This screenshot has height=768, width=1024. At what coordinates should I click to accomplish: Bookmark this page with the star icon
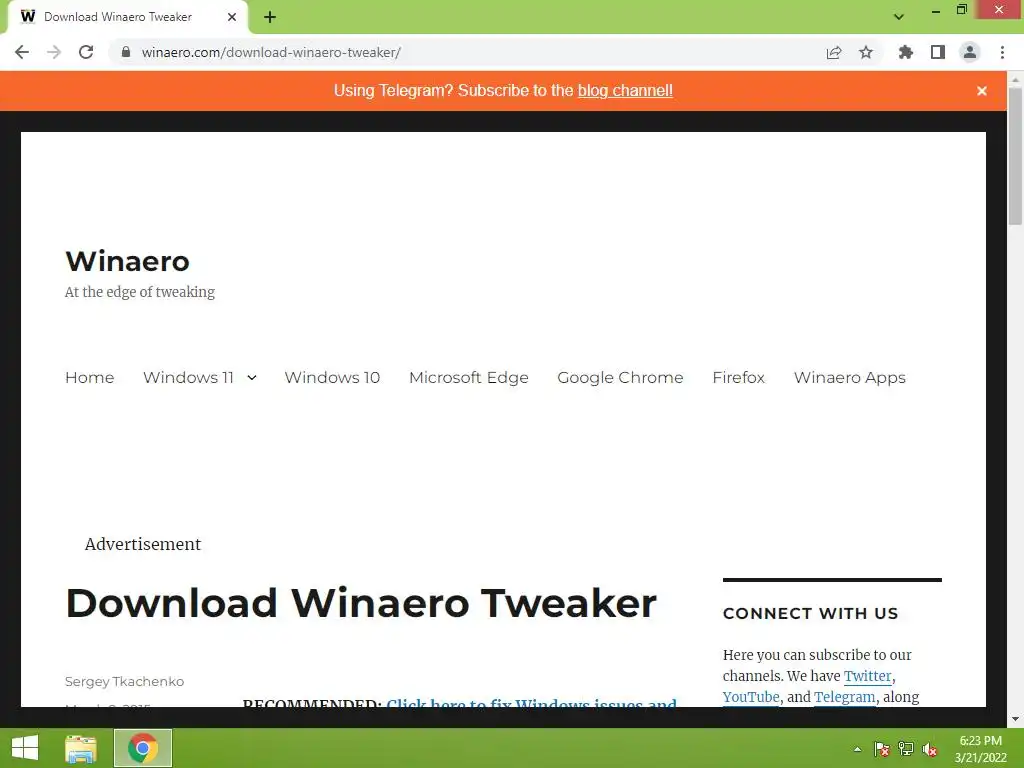[866, 52]
